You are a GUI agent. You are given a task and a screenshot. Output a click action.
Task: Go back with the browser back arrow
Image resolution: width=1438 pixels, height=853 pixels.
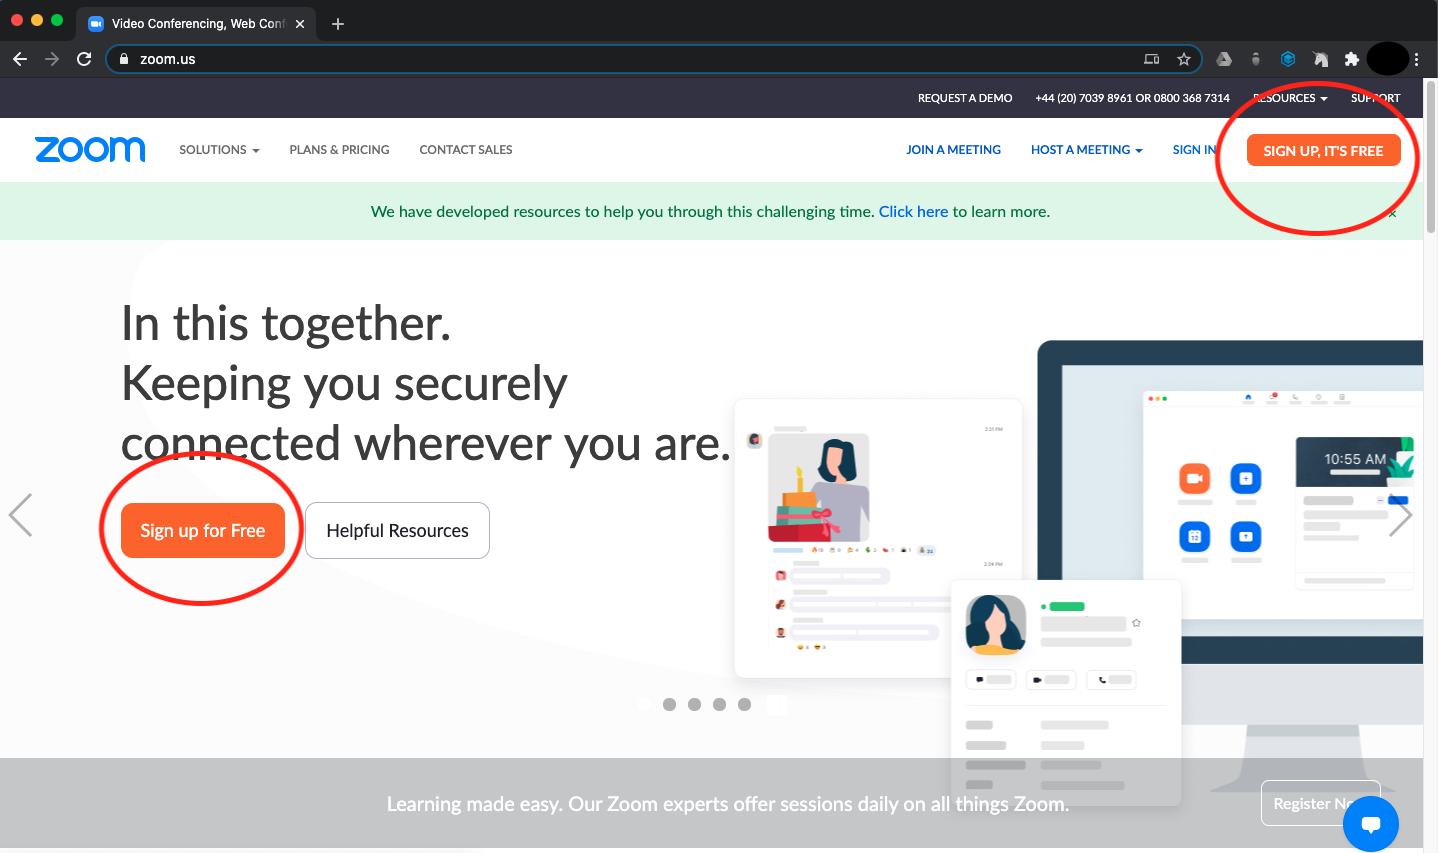pyautogui.click(x=20, y=59)
